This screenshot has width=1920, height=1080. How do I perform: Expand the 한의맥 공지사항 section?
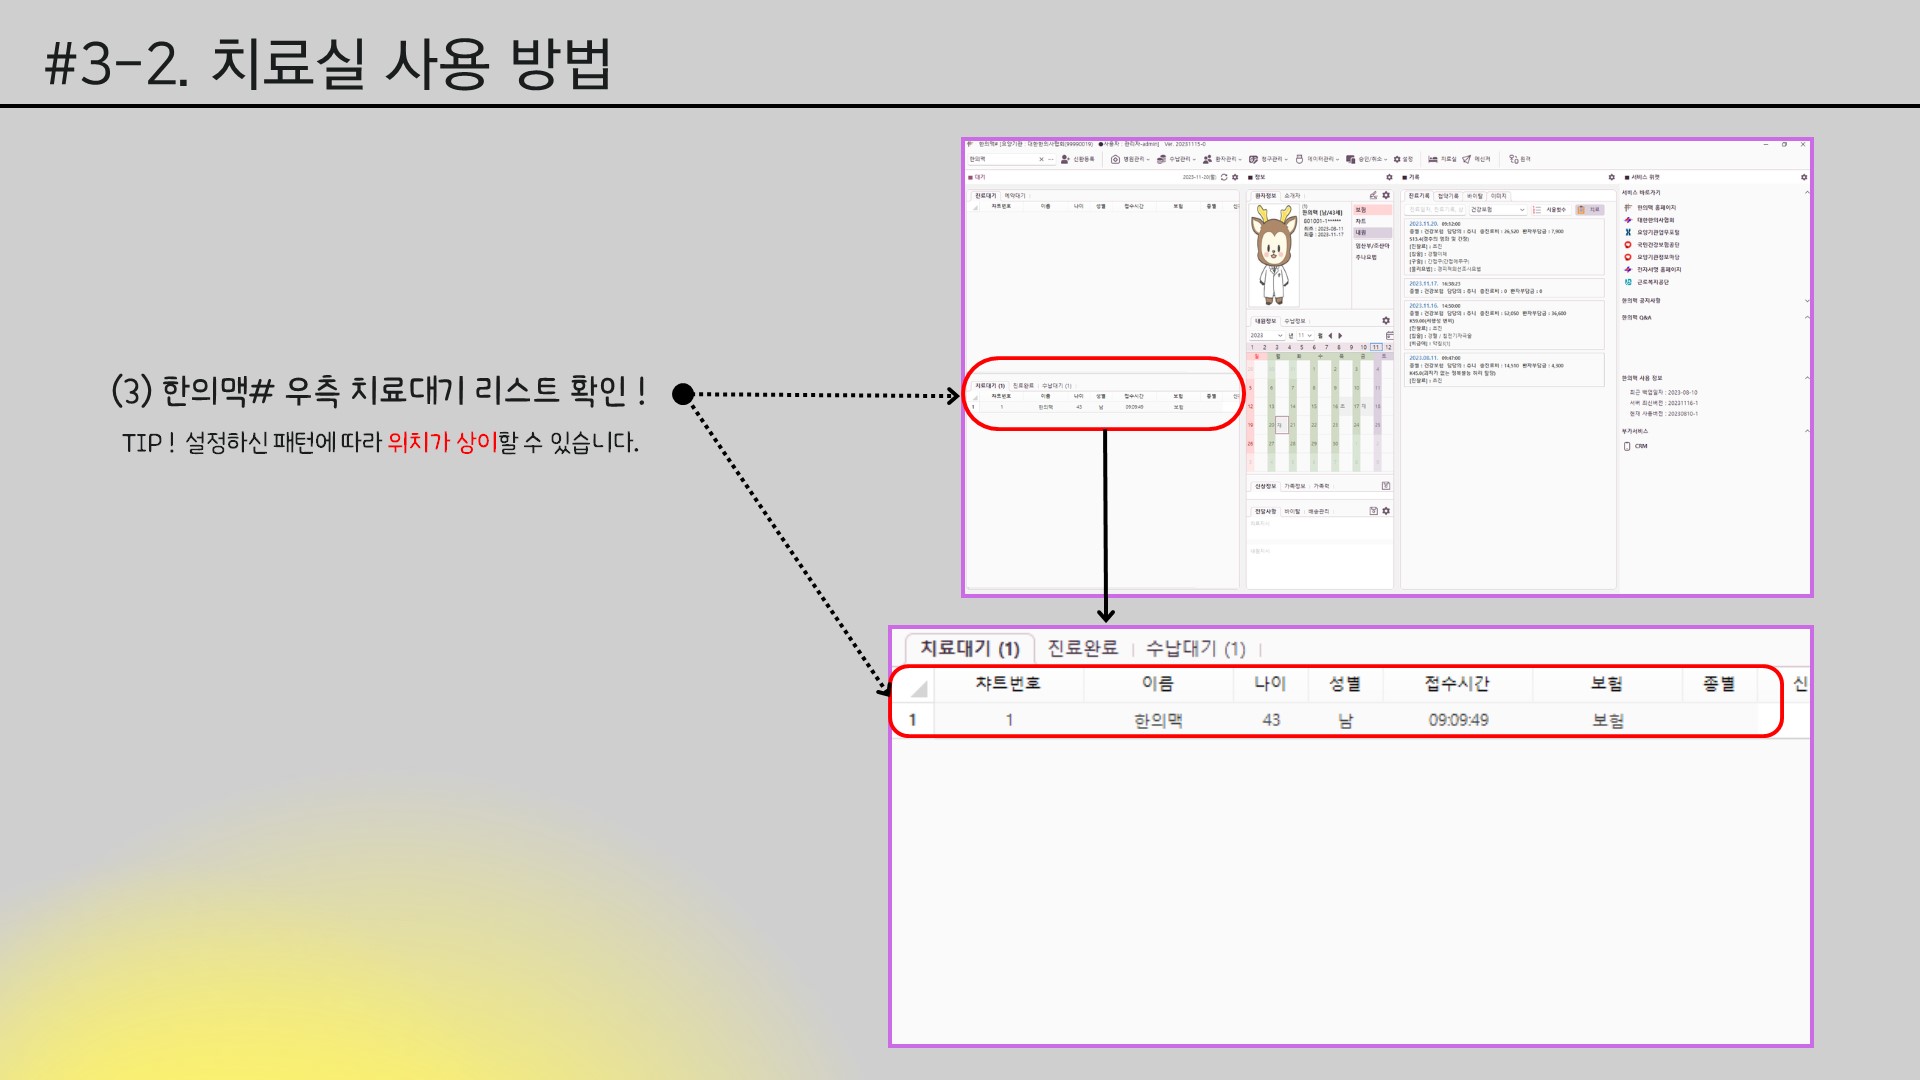[1807, 301]
